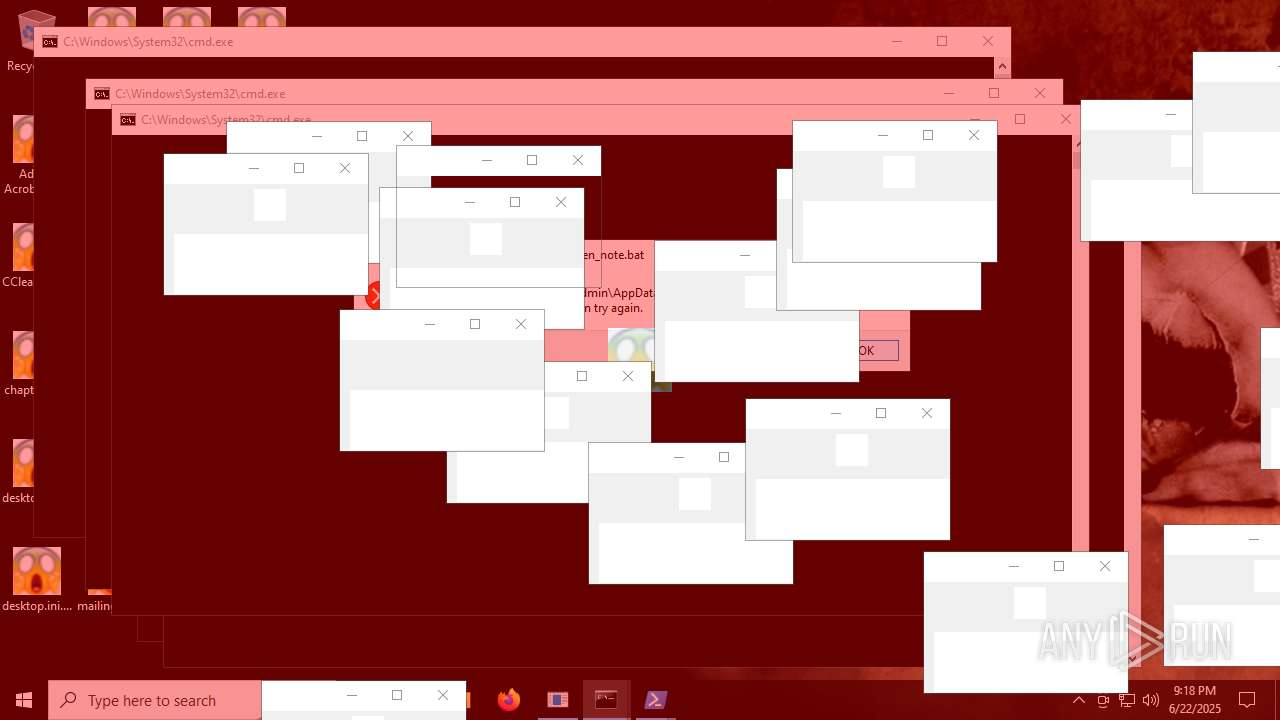Close the backmost cmd.exe window
This screenshot has width=1280, height=720.
[988, 41]
